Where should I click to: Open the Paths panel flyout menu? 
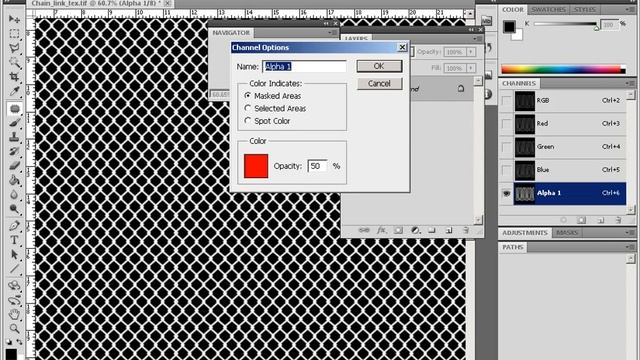(629, 247)
